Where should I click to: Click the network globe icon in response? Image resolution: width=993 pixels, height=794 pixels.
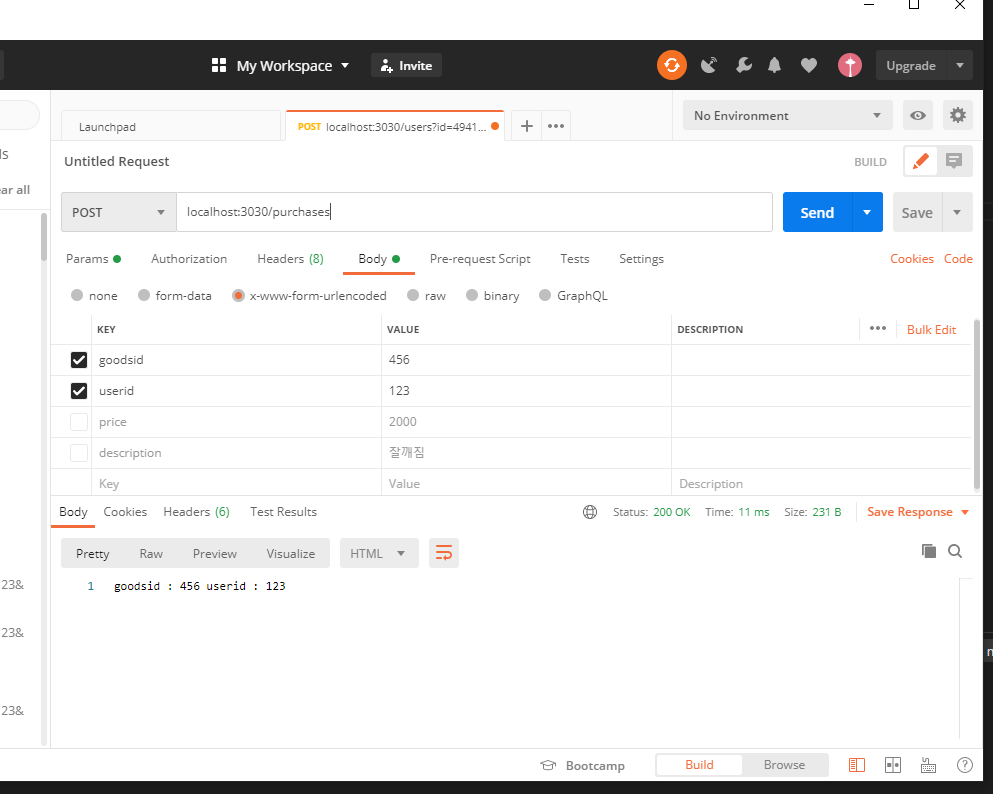(x=590, y=512)
